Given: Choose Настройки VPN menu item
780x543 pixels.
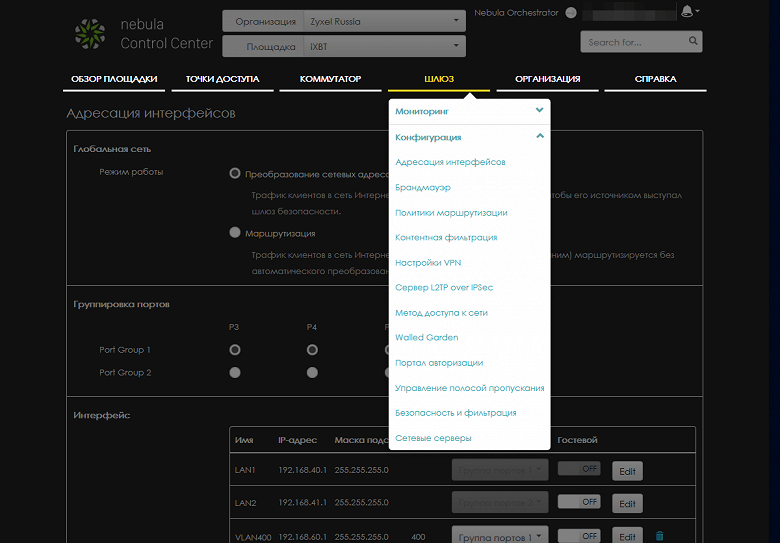Looking at the screenshot, I should coord(428,263).
